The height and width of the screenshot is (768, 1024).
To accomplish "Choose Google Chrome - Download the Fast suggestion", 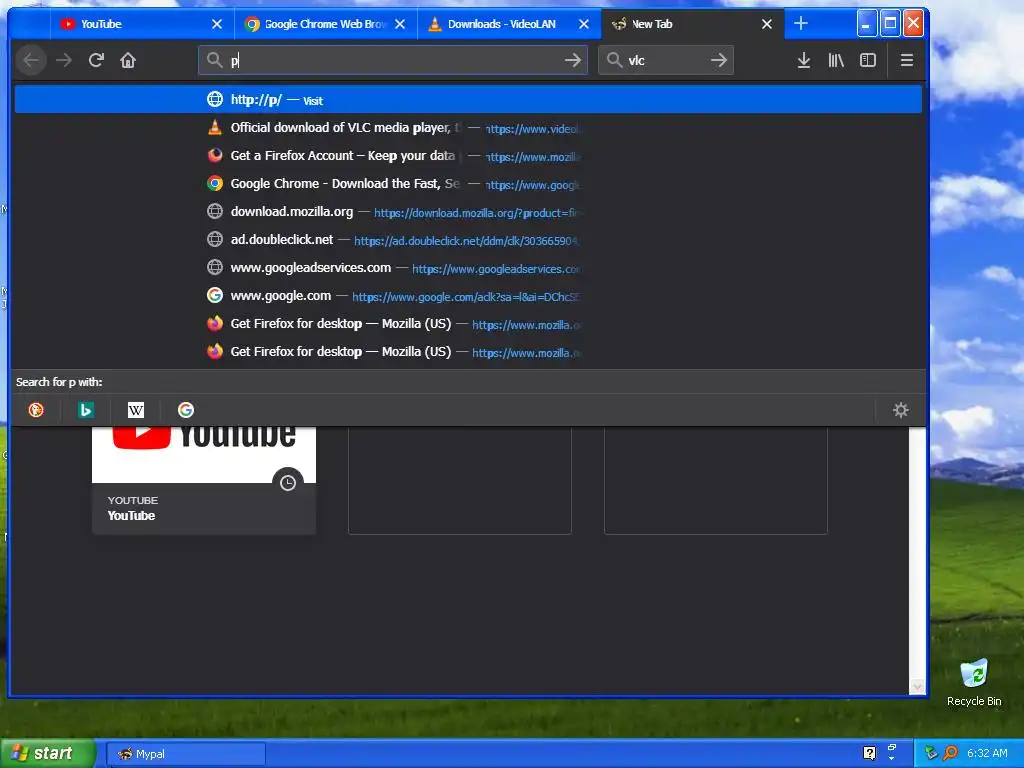I will coord(468,184).
